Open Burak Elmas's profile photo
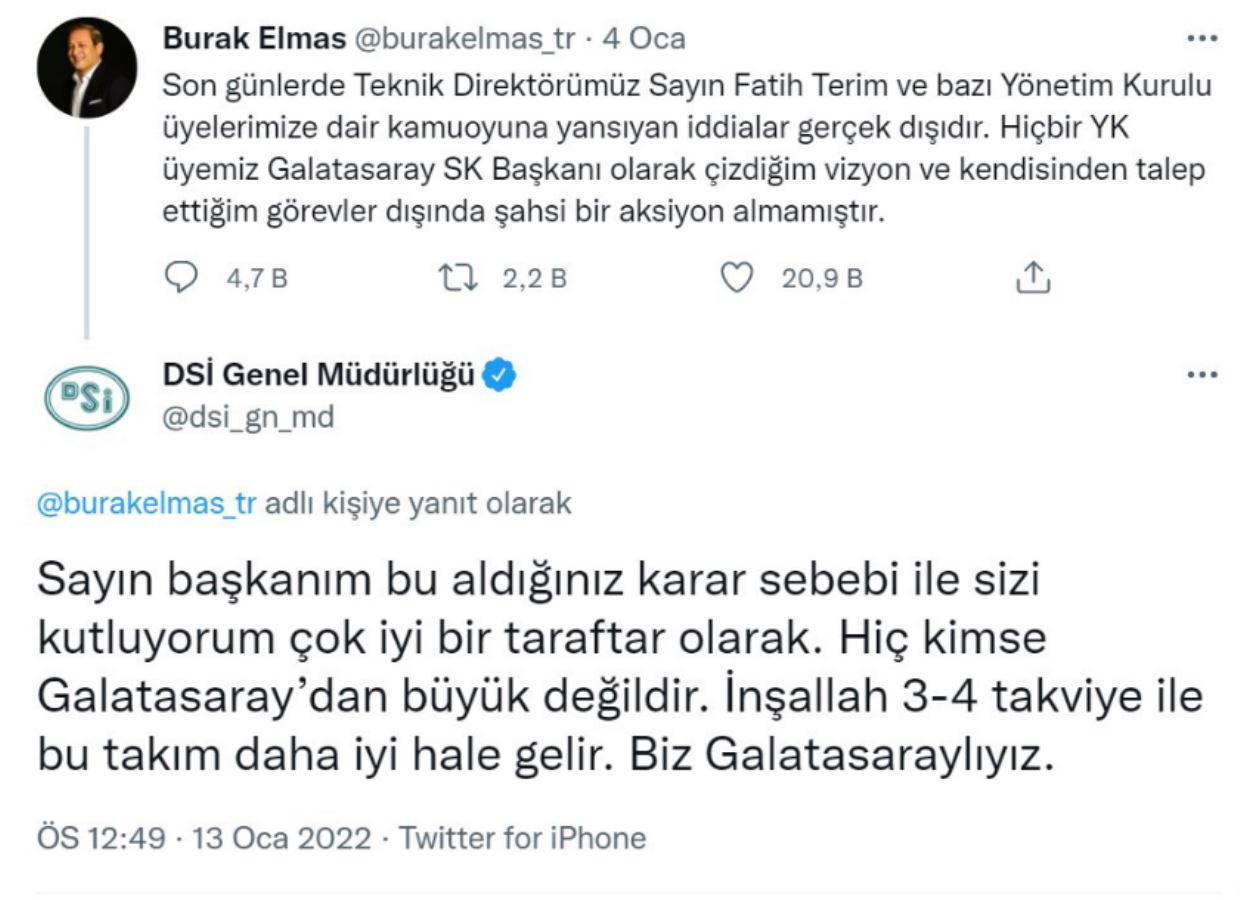This screenshot has width=1240, height=900. pyautogui.click(x=87, y=68)
